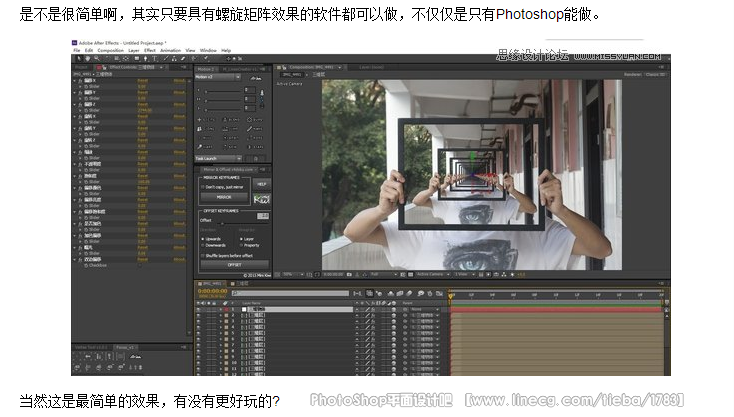The height and width of the screenshot is (417, 734).
Task: Open the Animation menu
Action: pos(170,50)
